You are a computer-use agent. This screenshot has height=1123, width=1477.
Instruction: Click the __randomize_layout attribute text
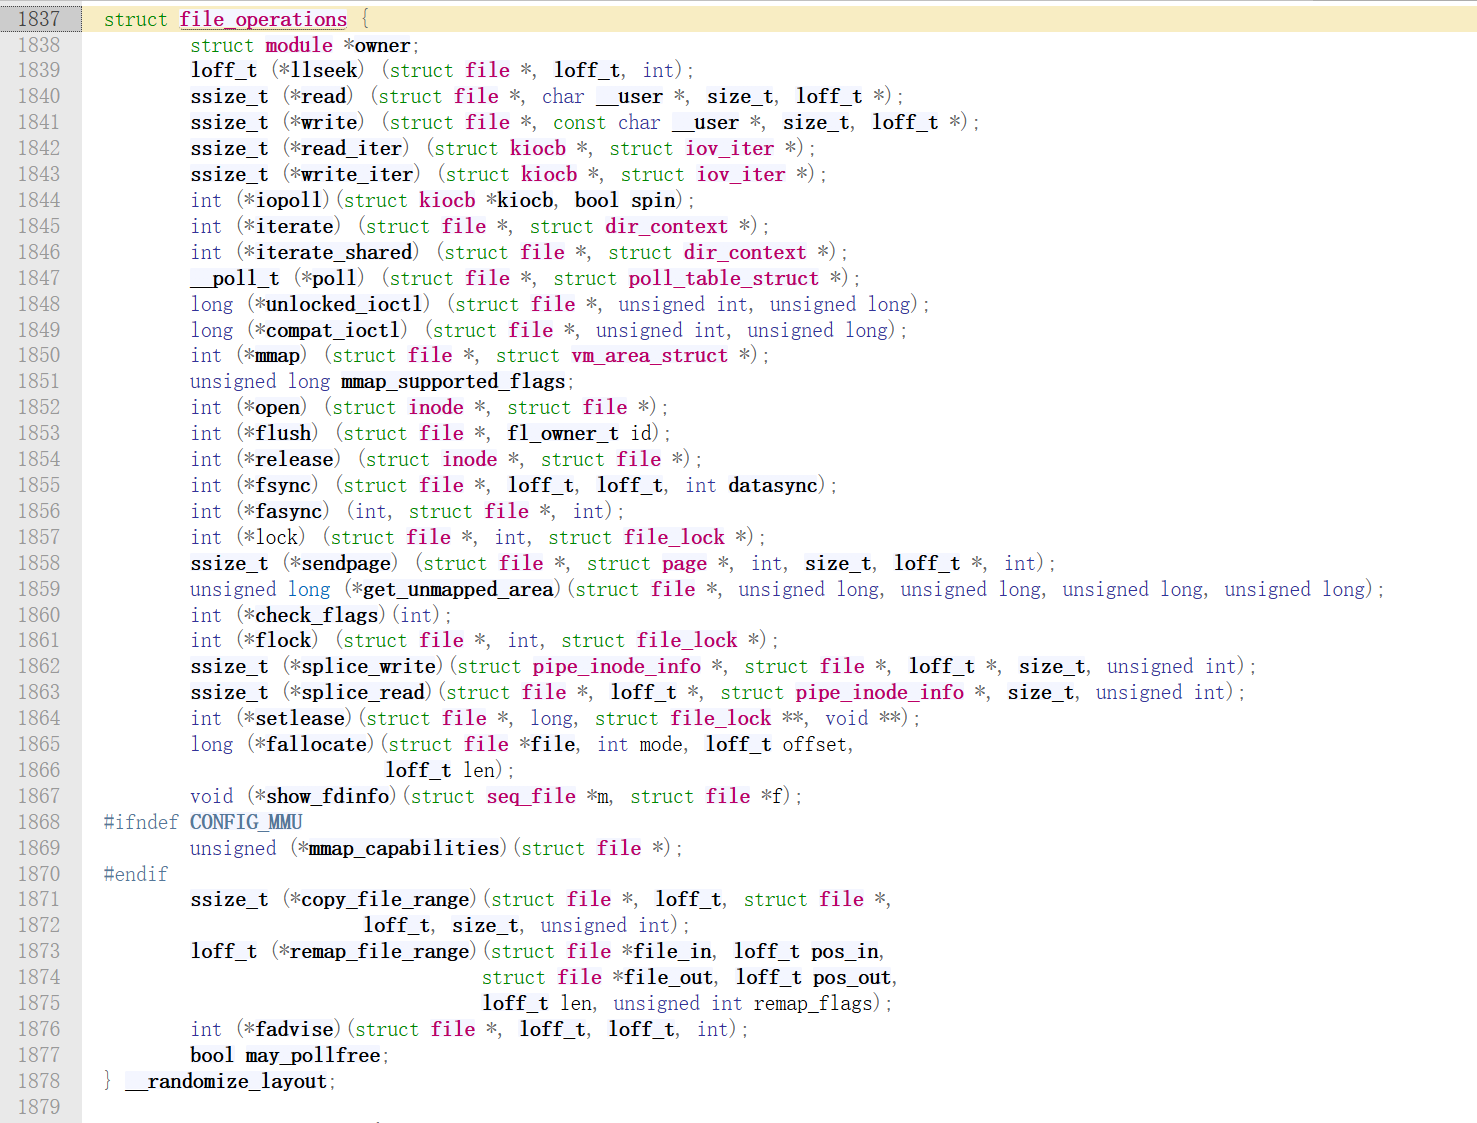point(226,1081)
